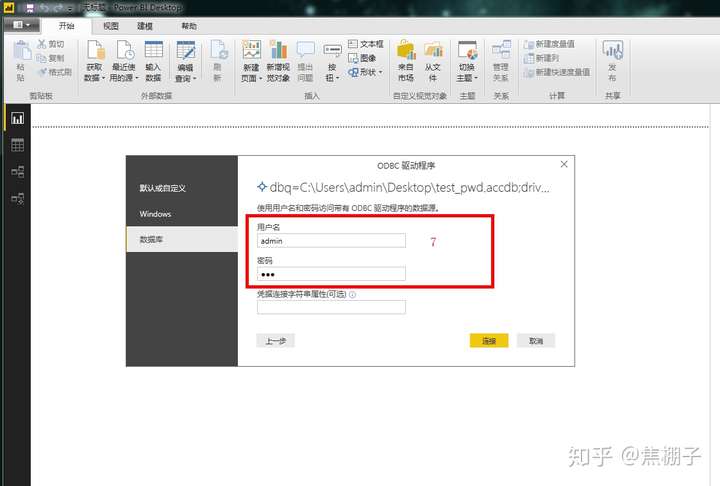Switch to the 建模 ribbon tab

click(x=145, y=26)
